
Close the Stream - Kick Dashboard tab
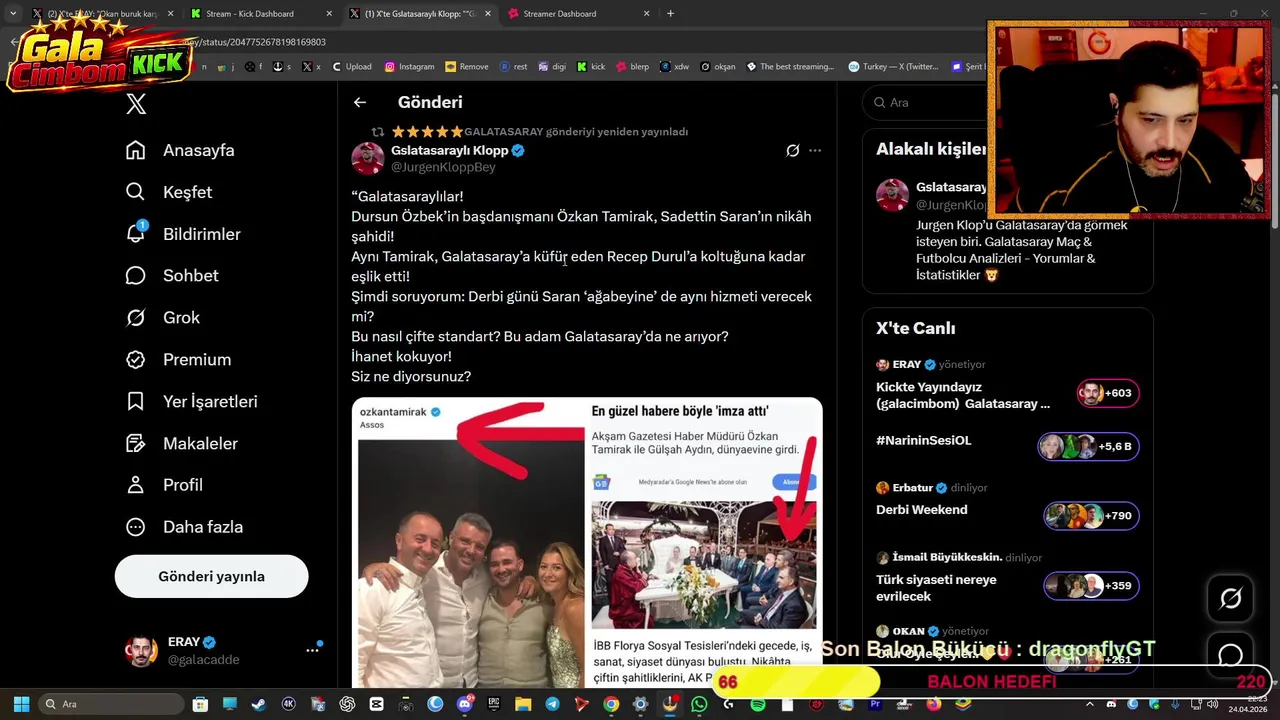tap(329, 14)
